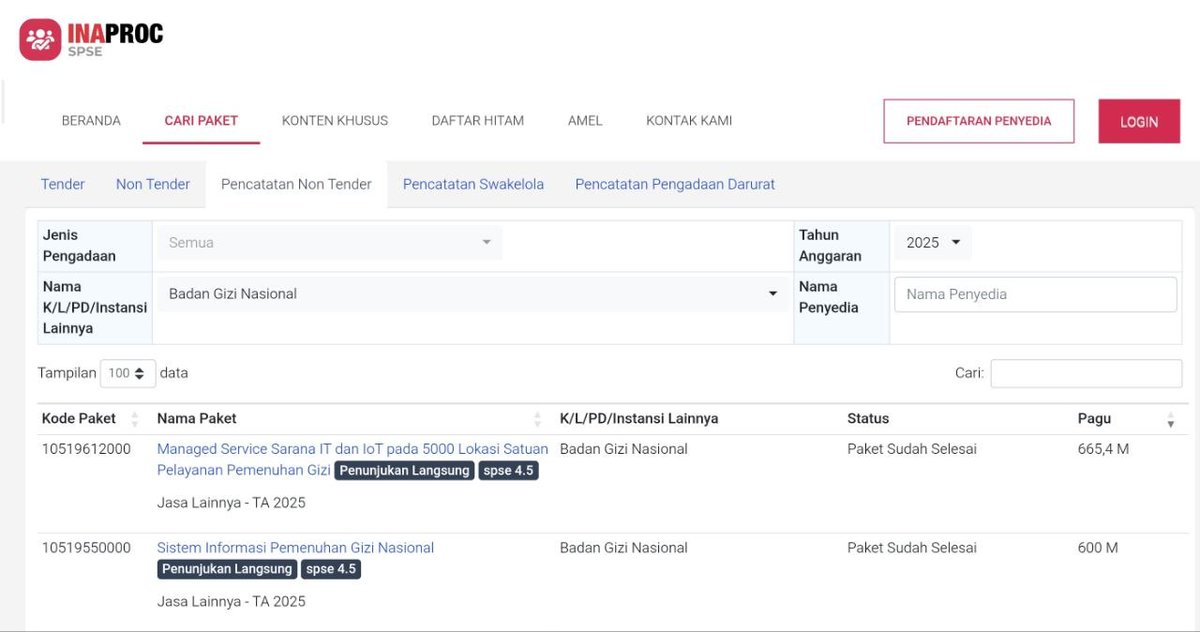Click Penunjukan Langsung badge under Sistem Informasi
1200x632 pixels.
click(227, 569)
